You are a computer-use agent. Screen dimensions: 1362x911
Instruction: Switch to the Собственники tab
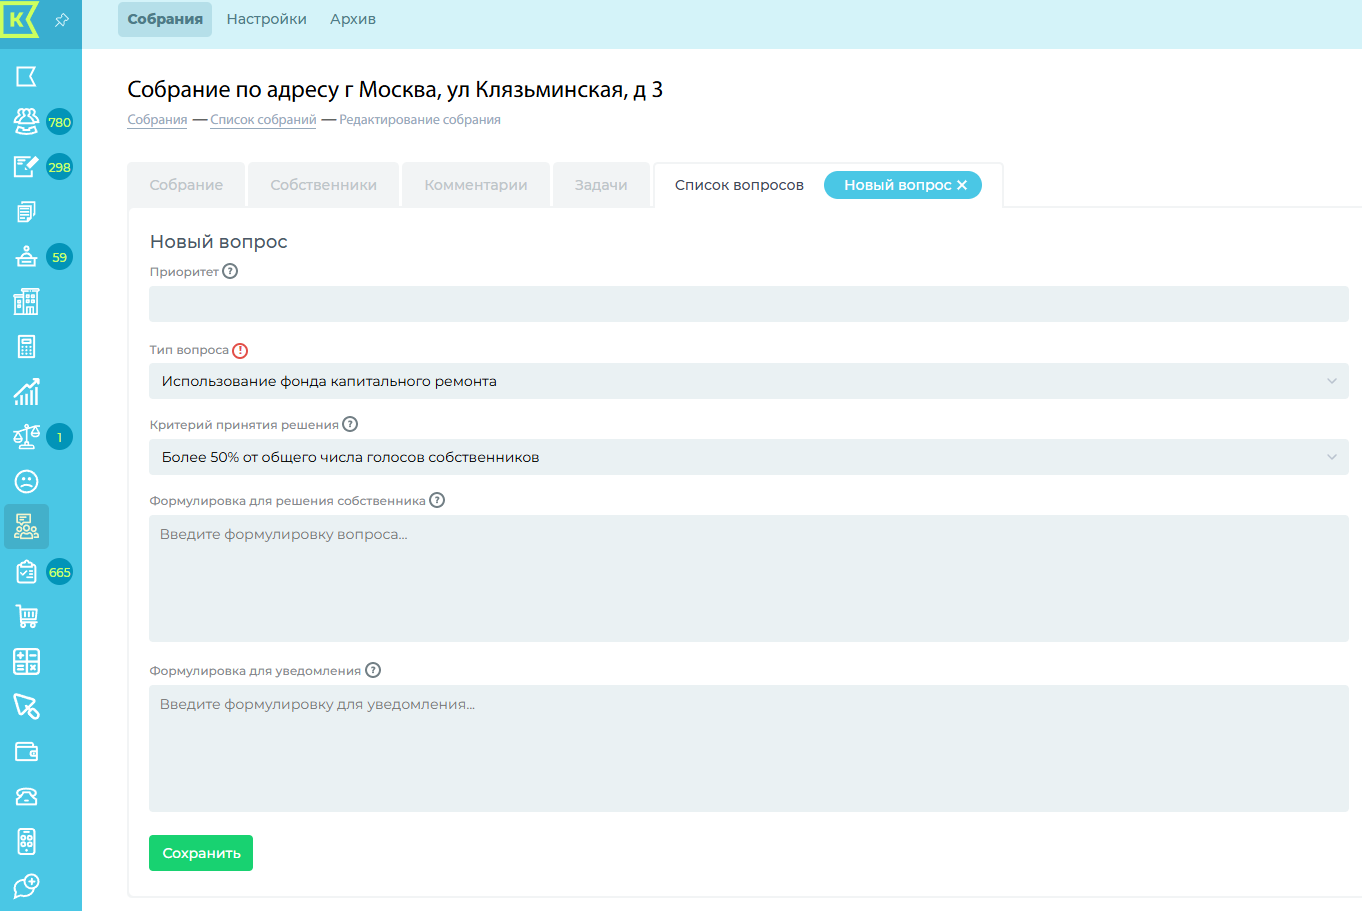323,185
